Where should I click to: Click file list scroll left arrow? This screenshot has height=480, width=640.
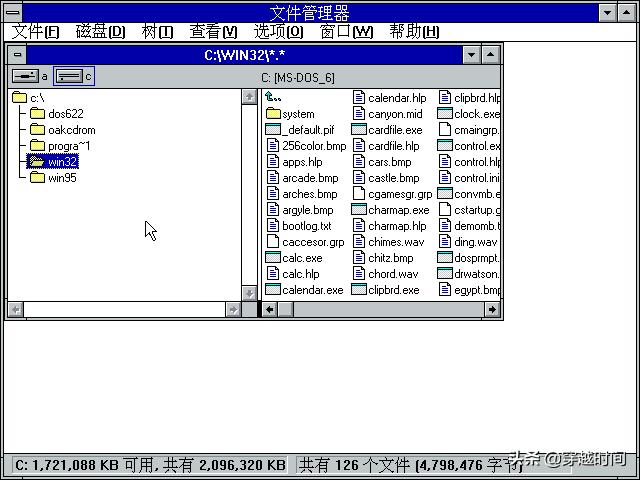click(269, 309)
